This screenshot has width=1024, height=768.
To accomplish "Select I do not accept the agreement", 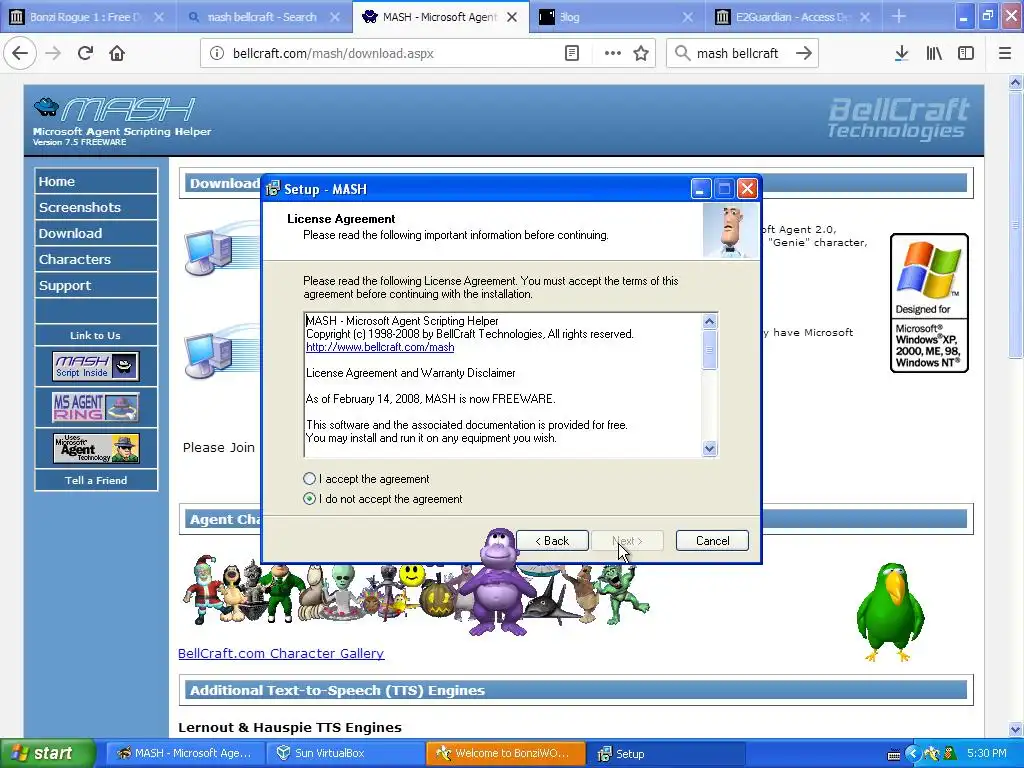I will 310,499.
